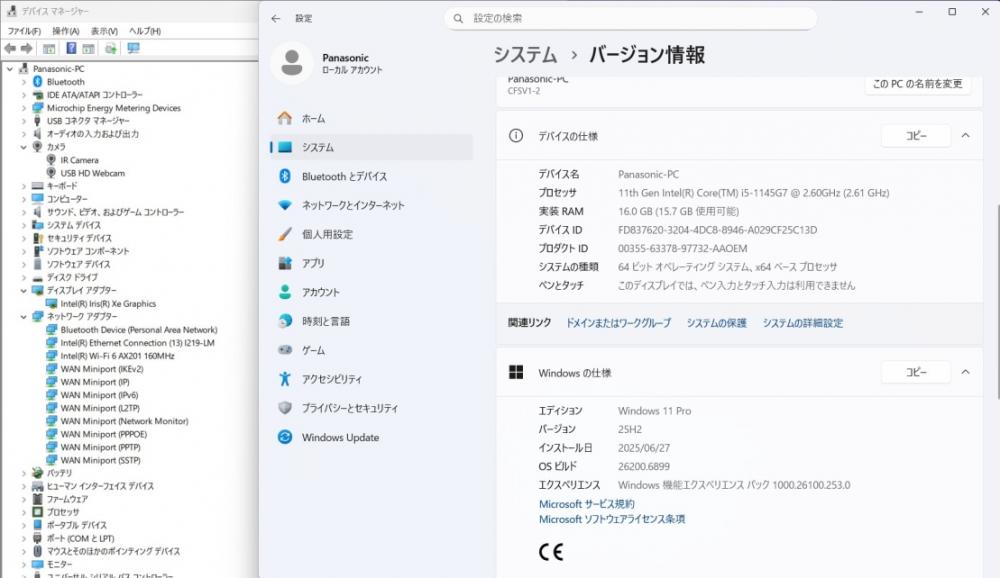Click the update driver toolbar icon
Viewport: 1000px width, 578px height.
click(x=111, y=48)
